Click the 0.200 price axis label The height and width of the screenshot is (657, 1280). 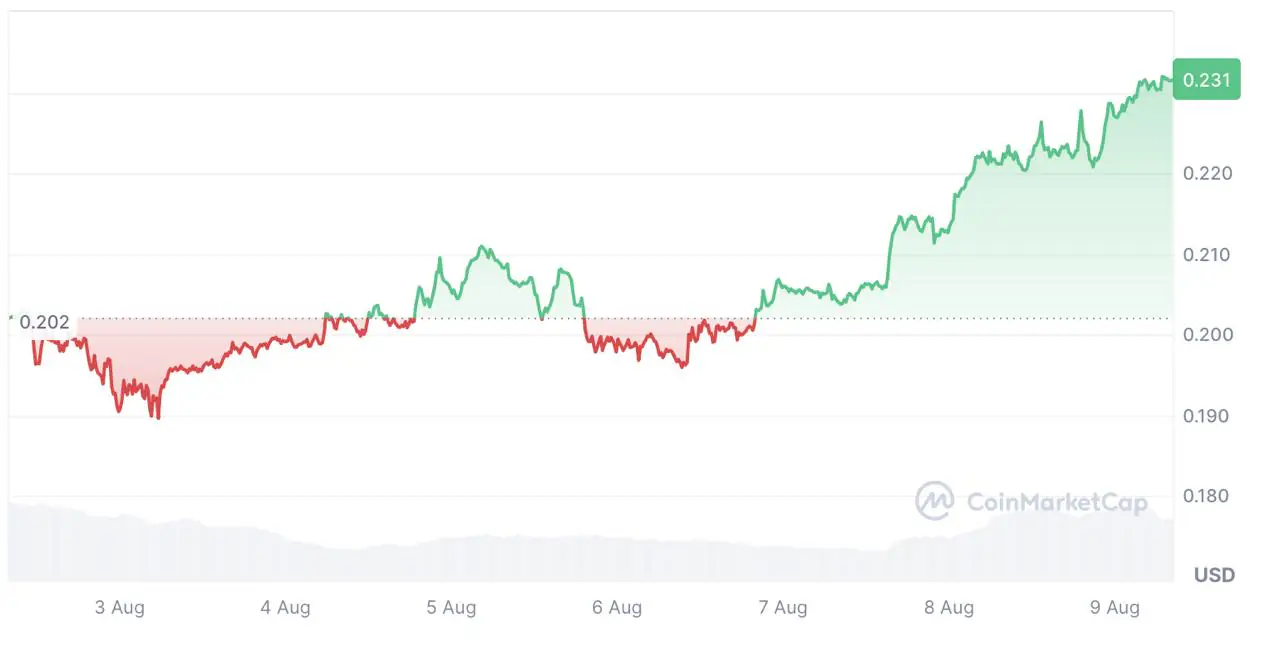click(x=1207, y=335)
